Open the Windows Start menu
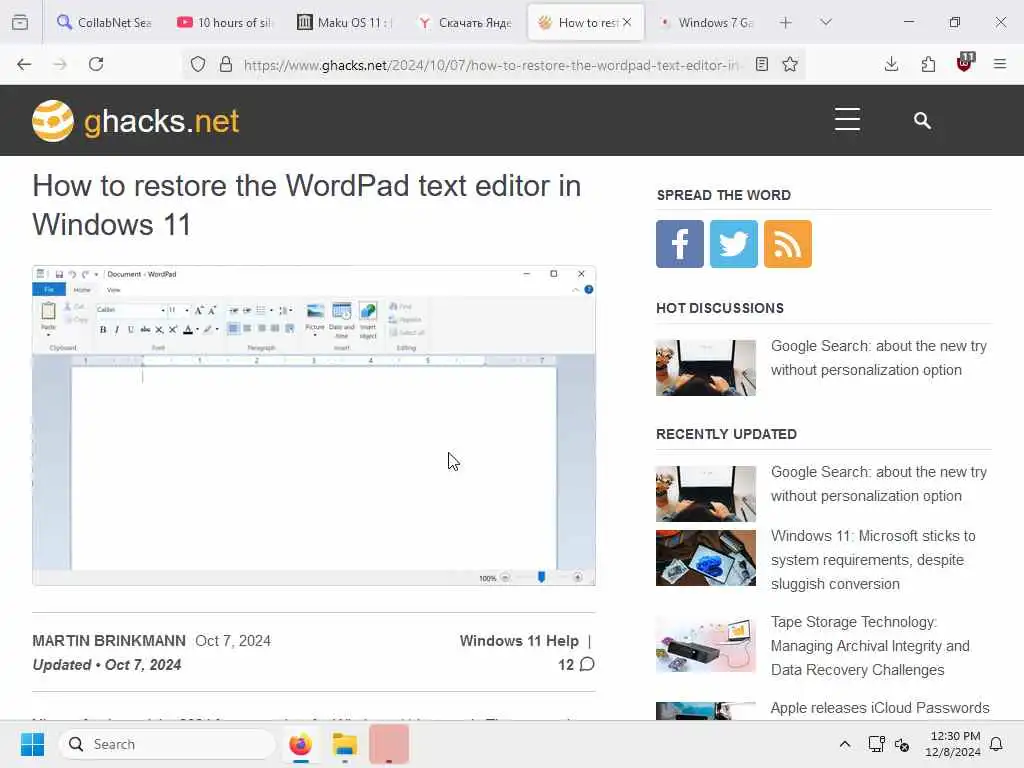The width and height of the screenshot is (1024, 768). (32, 744)
